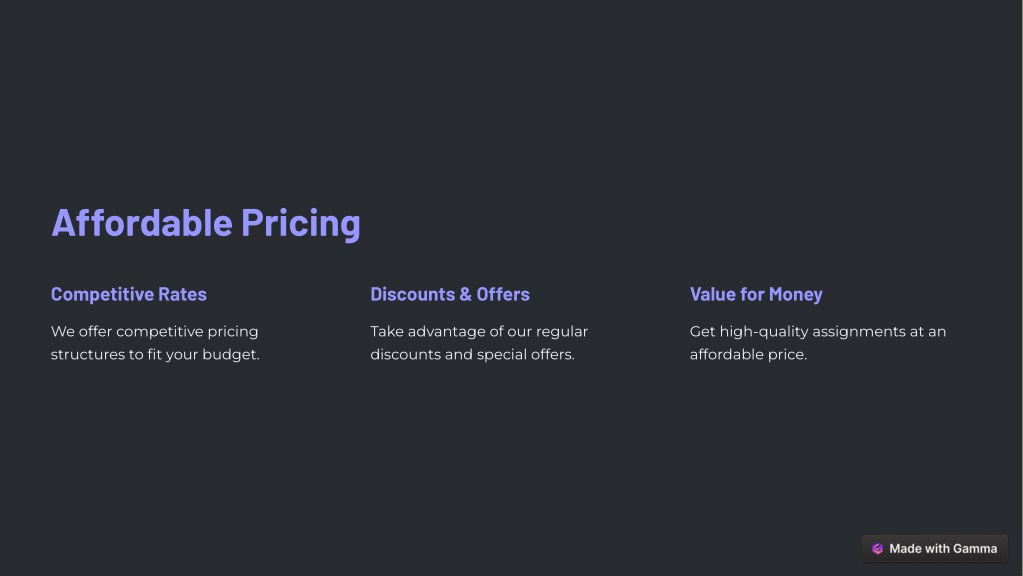Click paragraph about high-quality assignments

pyautogui.click(x=817, y=343)
